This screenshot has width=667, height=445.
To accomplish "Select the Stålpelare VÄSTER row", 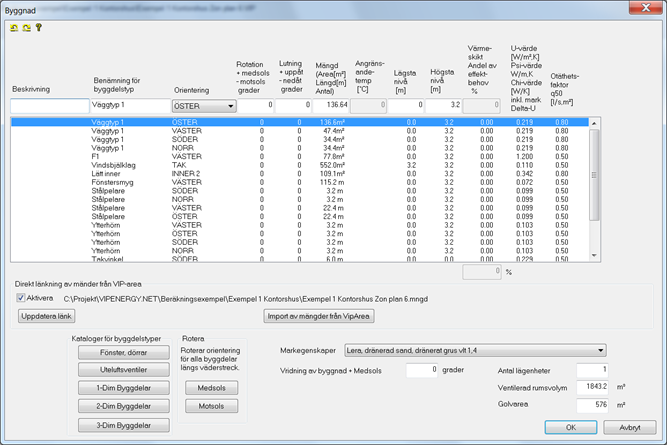I will coord(300,208).
